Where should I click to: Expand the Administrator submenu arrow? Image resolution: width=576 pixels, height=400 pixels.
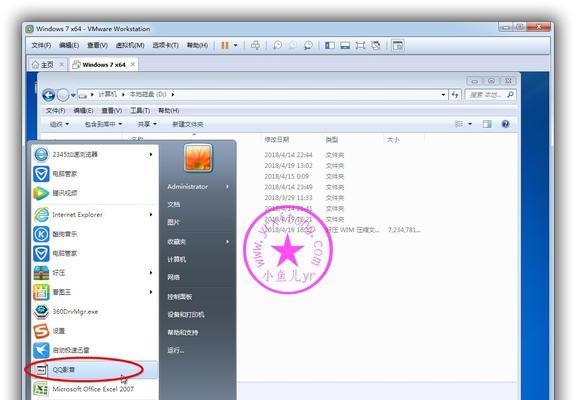click(x=227, y=187)
